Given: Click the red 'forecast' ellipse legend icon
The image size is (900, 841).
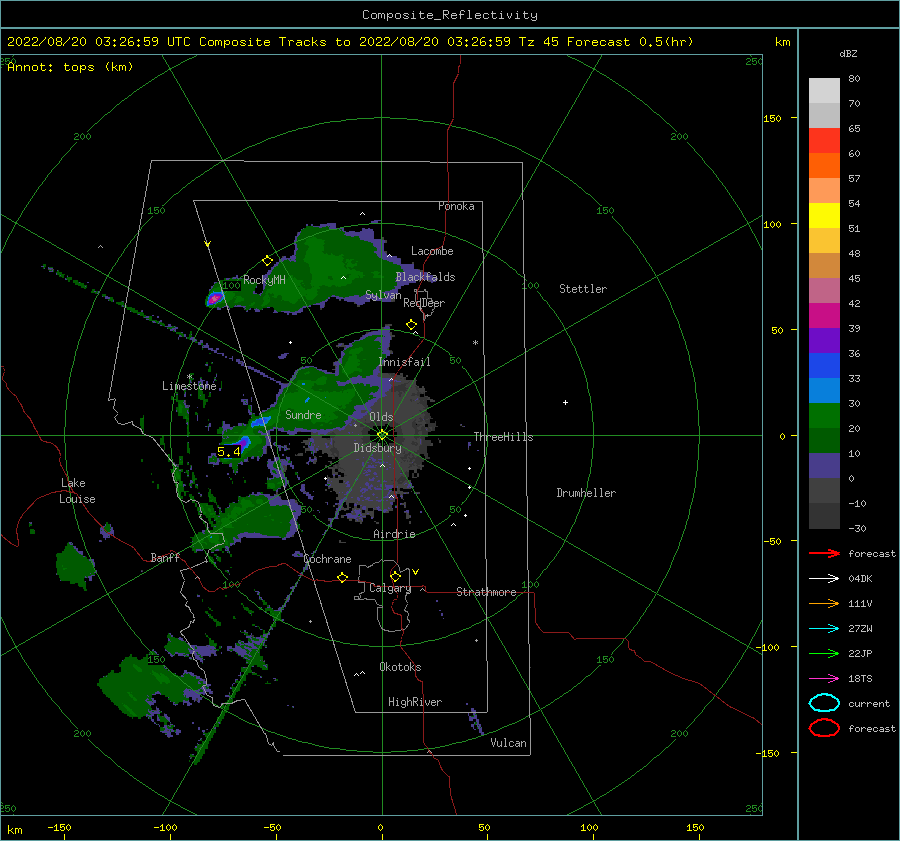Looking at the screenshot, I should pyautogui.click(x=824, y=728).
